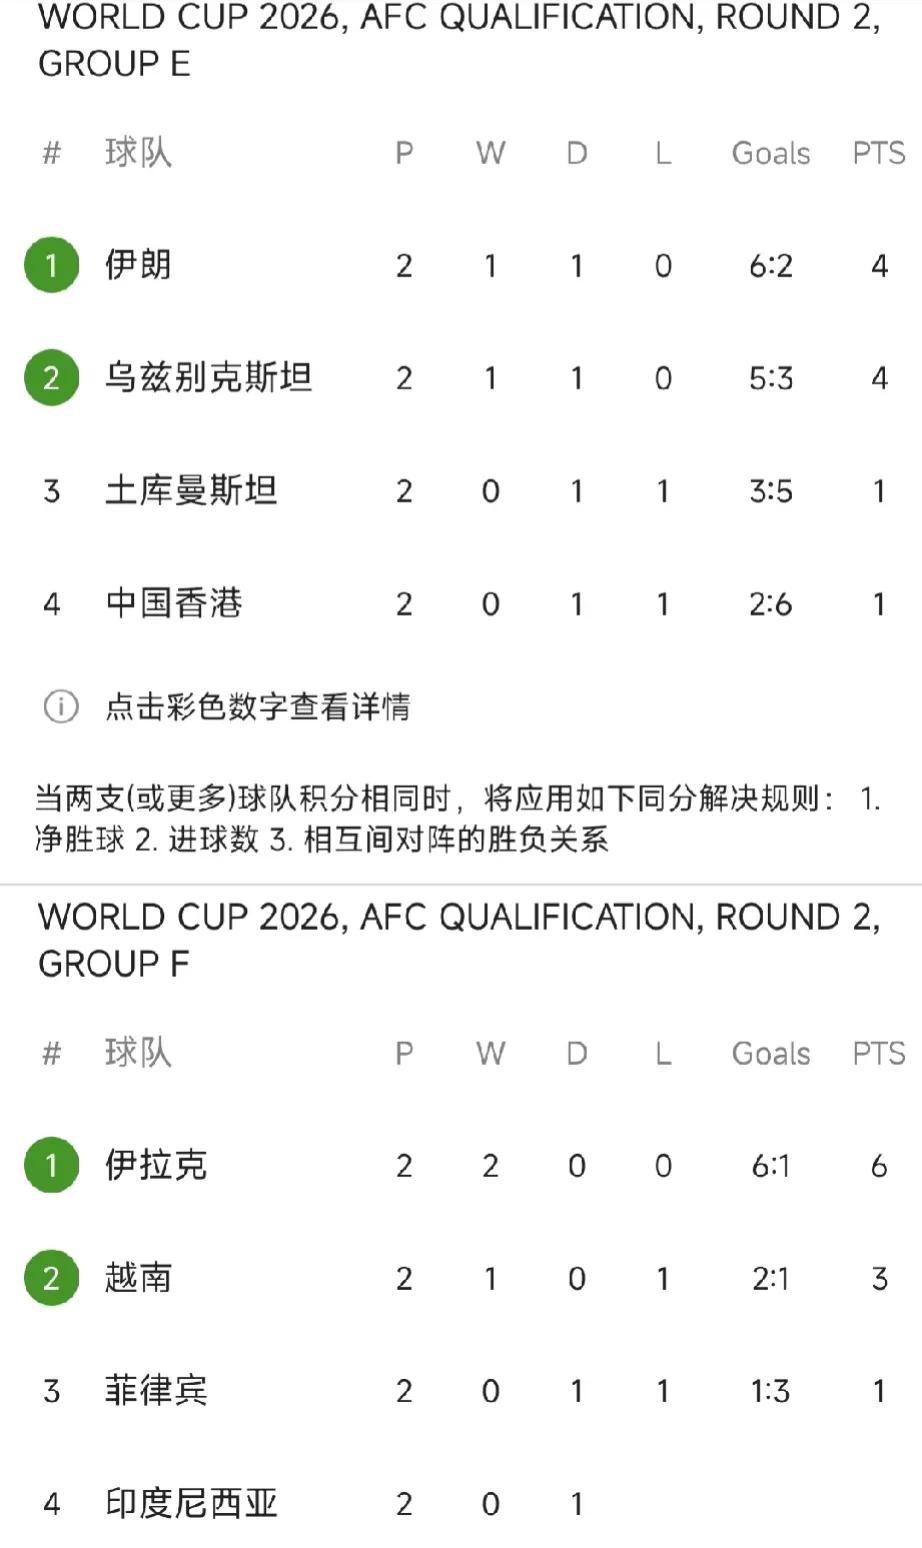922x1548 pixels.
Task: Select the 中国香港 team name
Action: 174,603
